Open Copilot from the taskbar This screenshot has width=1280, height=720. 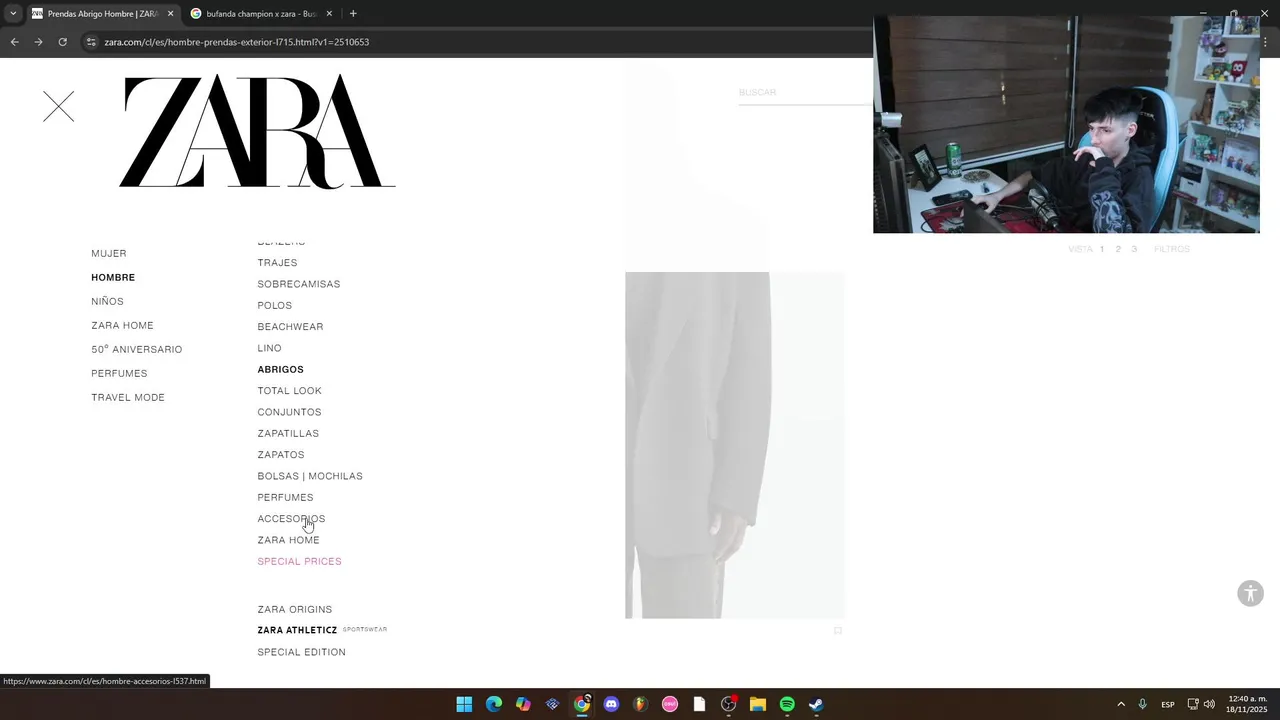[523, 704]
